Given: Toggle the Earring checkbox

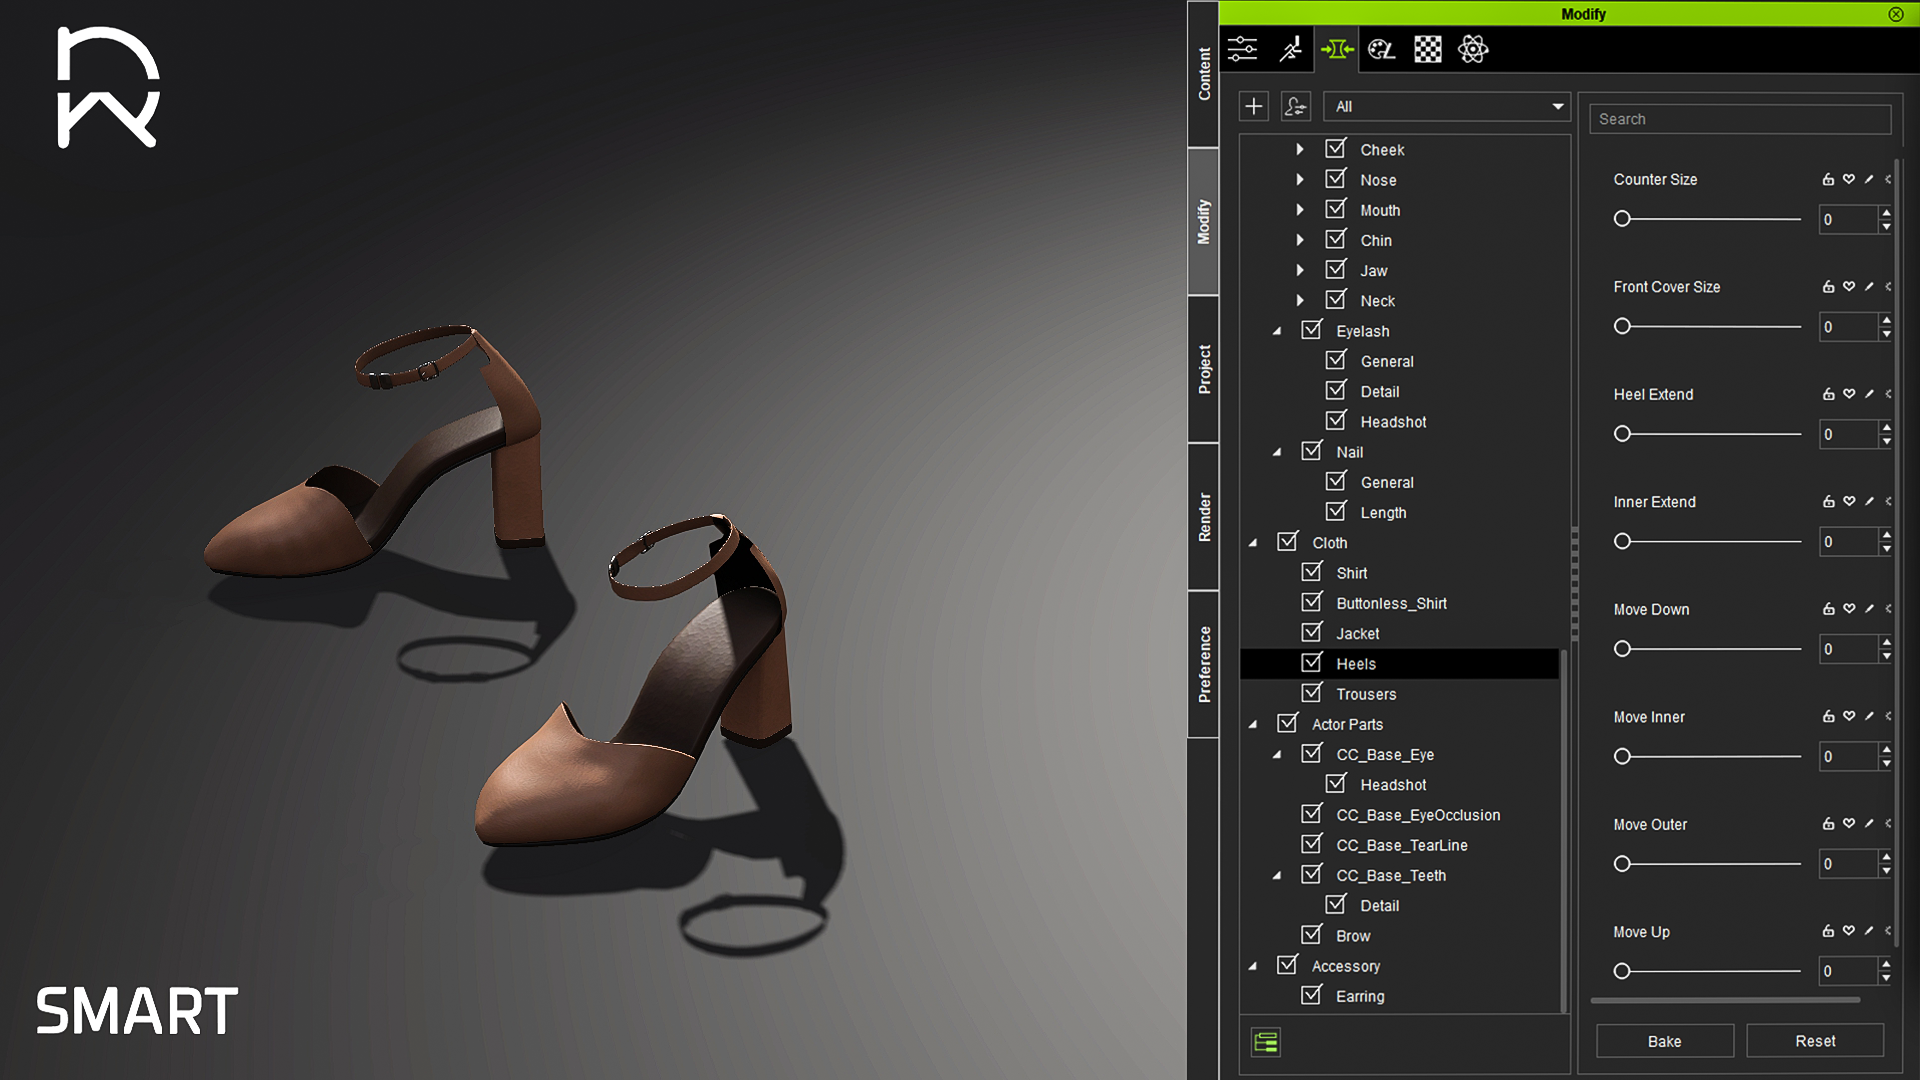Looking at the screenshot, I should [1312, 995].
